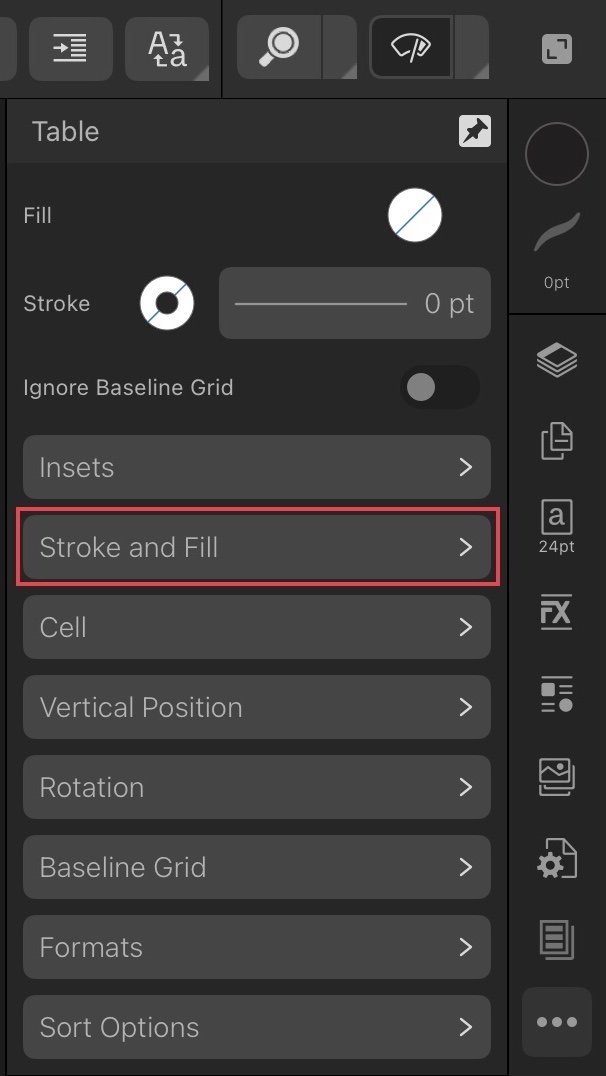
Task: Toggle the preview mode eye button
Action: (x=410, y=48)
